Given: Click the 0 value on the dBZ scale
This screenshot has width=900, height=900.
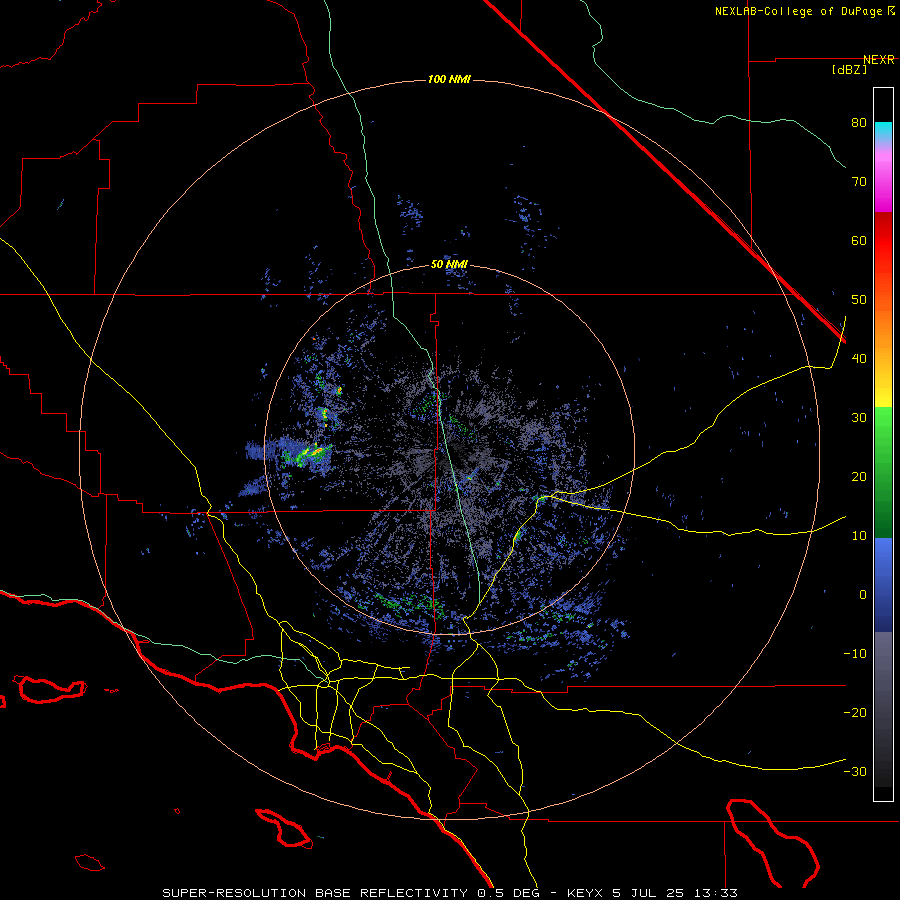Looking at the screenshot, I should [863, 595].
